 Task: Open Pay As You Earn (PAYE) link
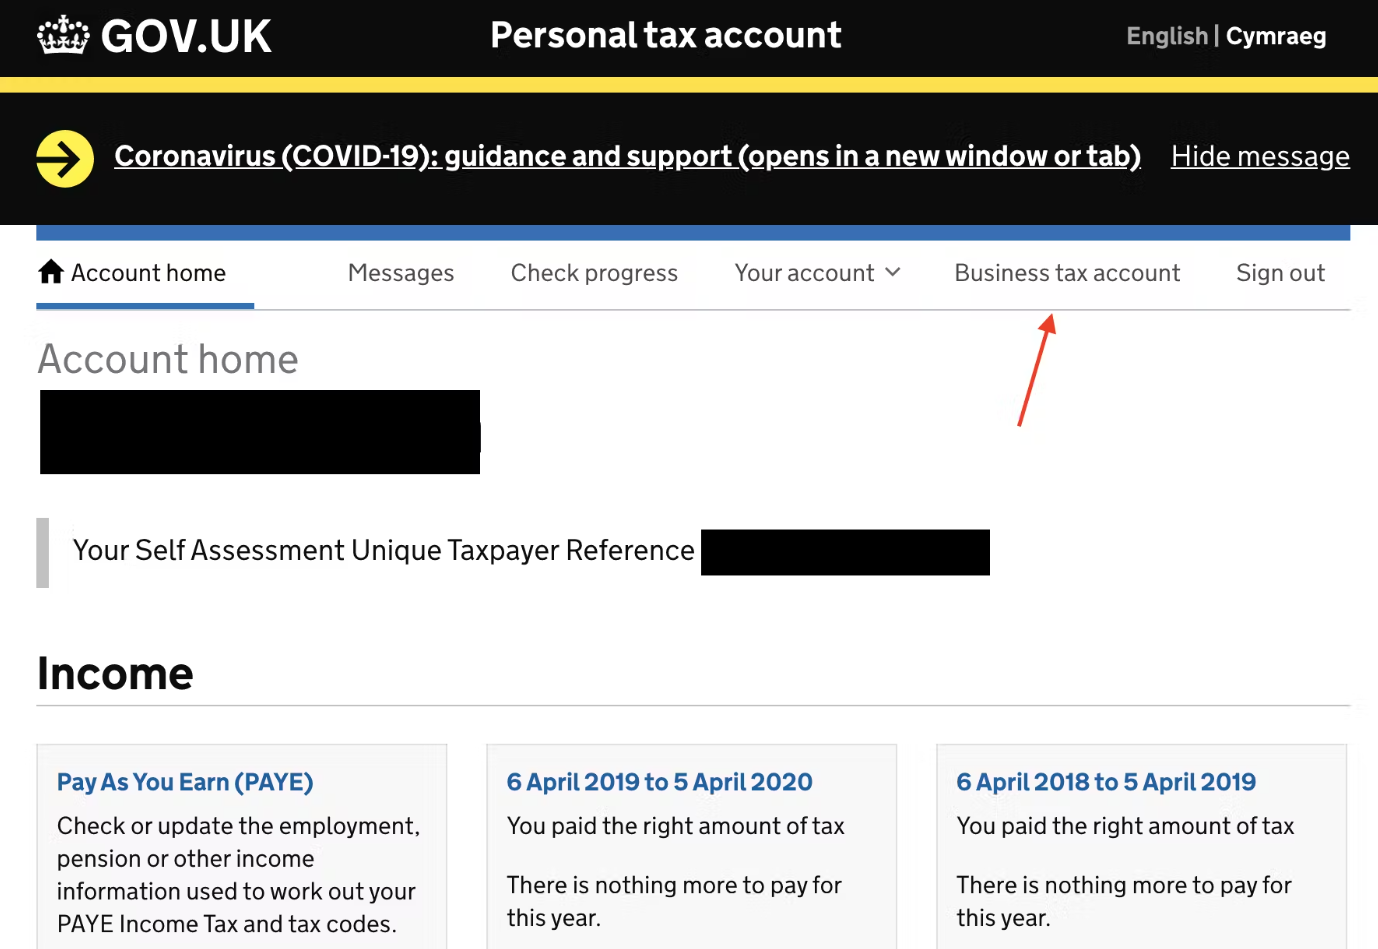[x=185, y=782]
